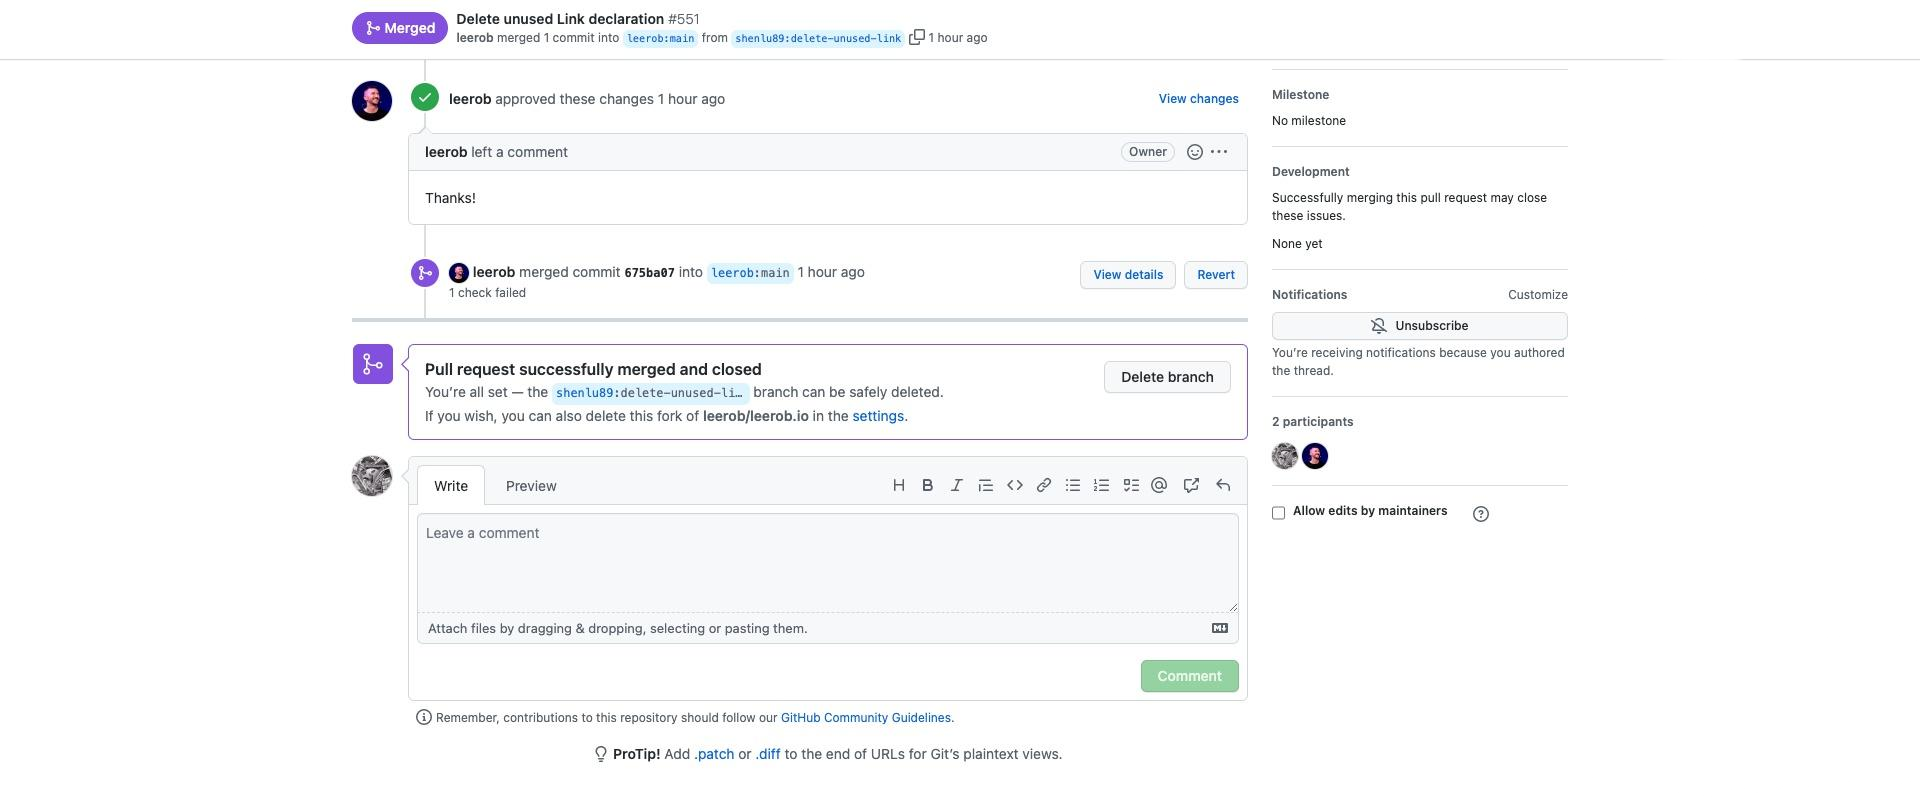Image resolution: width=1920 pixels, height=800 pixels.
Task: Open the View changes link
Action: 1198,99
